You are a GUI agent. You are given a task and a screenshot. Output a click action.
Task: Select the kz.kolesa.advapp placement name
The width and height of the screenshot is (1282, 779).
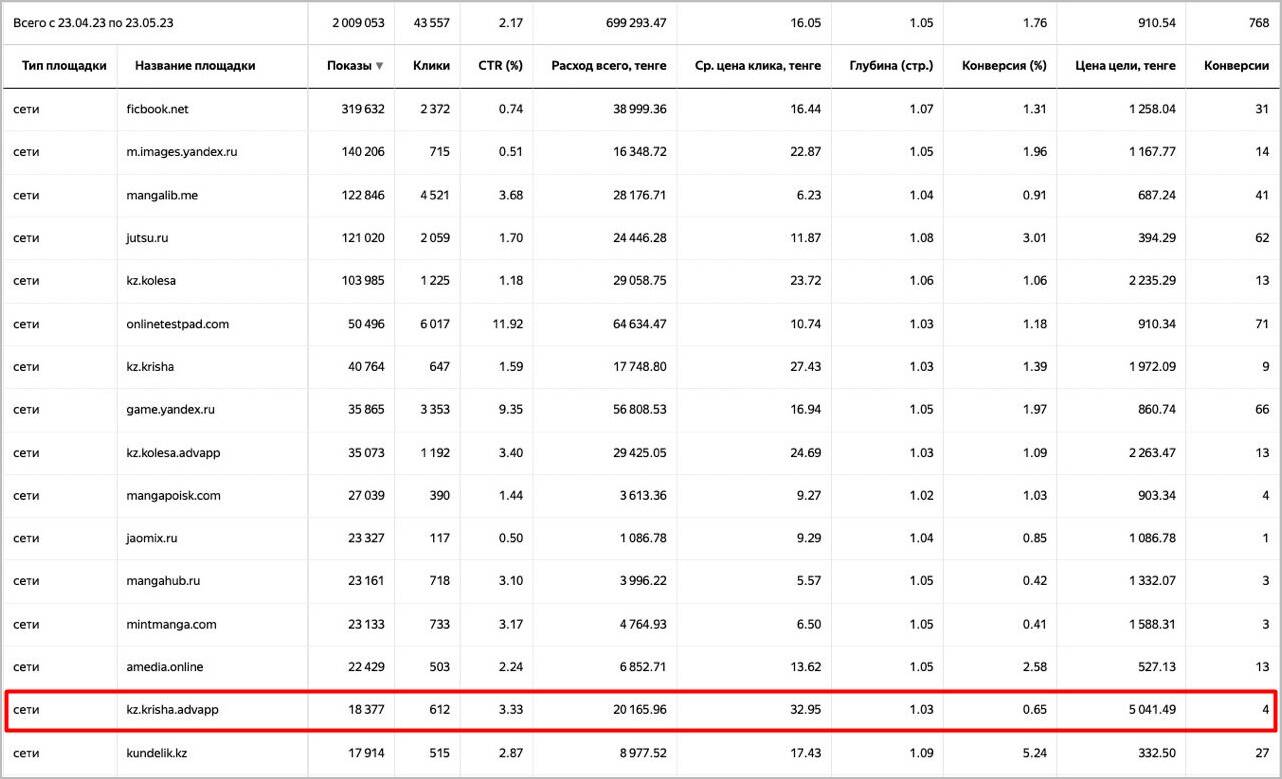173,453
